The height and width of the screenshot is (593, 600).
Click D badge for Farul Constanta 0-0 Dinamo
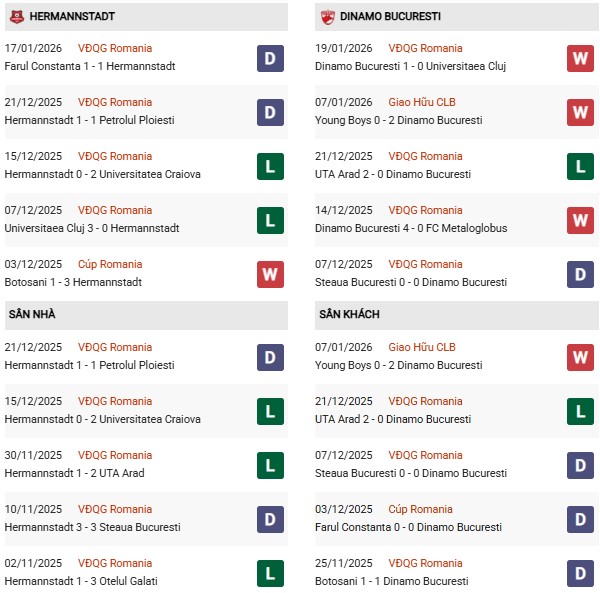coord(580,519)
